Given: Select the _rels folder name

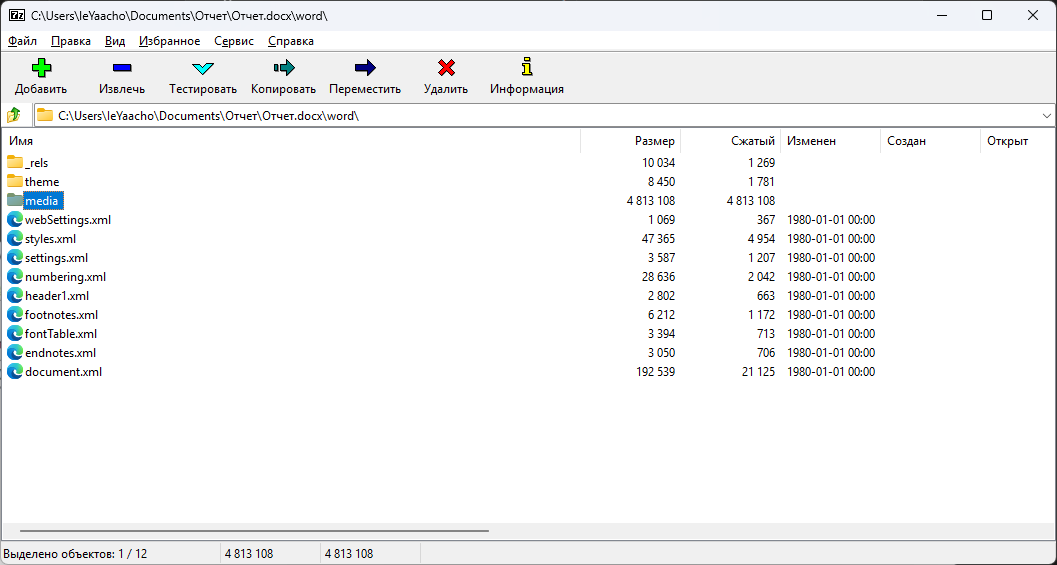Looking at the screenshot, I should point(36,162).
